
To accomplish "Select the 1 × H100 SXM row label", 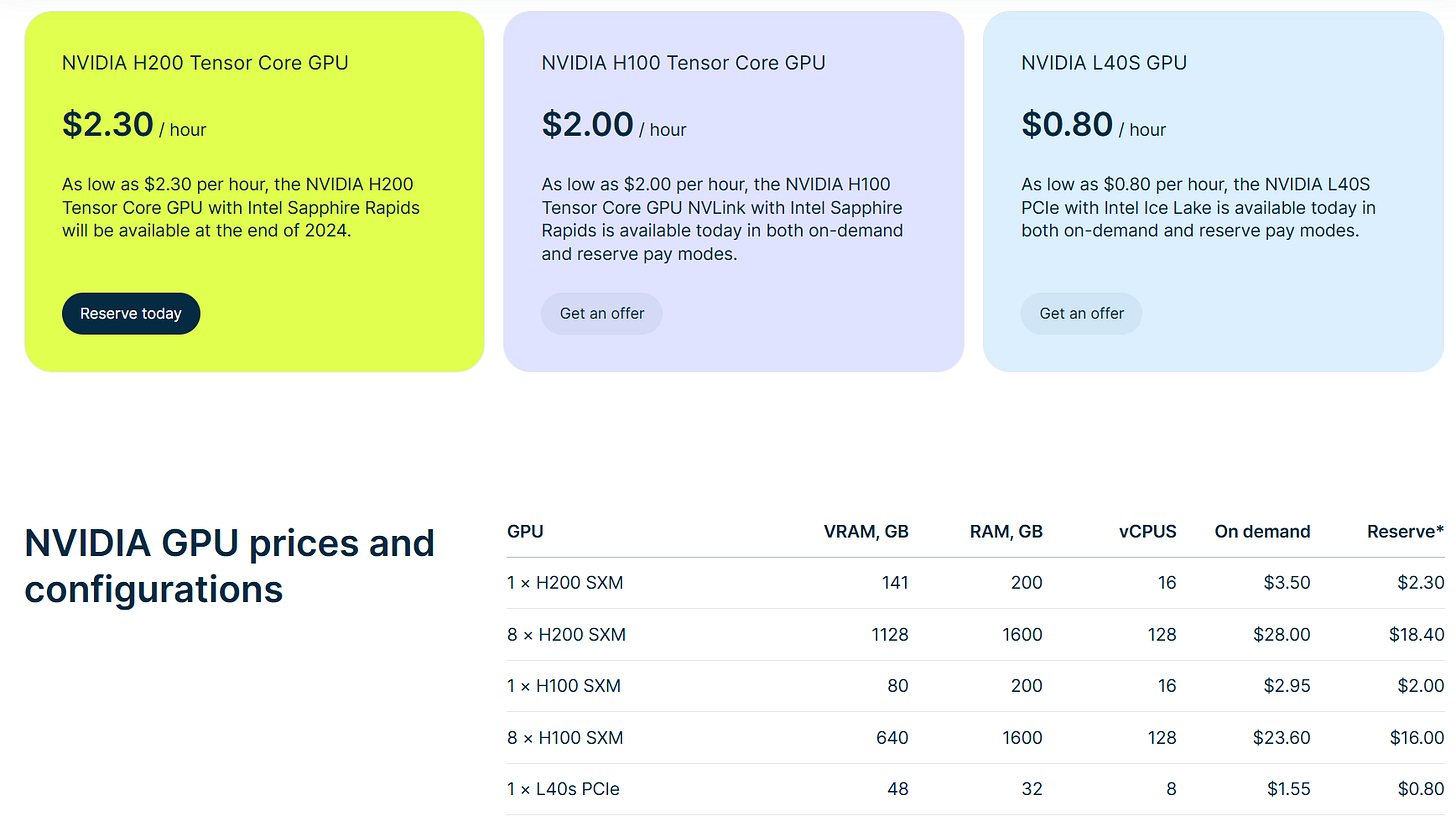I will pyautogui.click(x=564, y=686).
